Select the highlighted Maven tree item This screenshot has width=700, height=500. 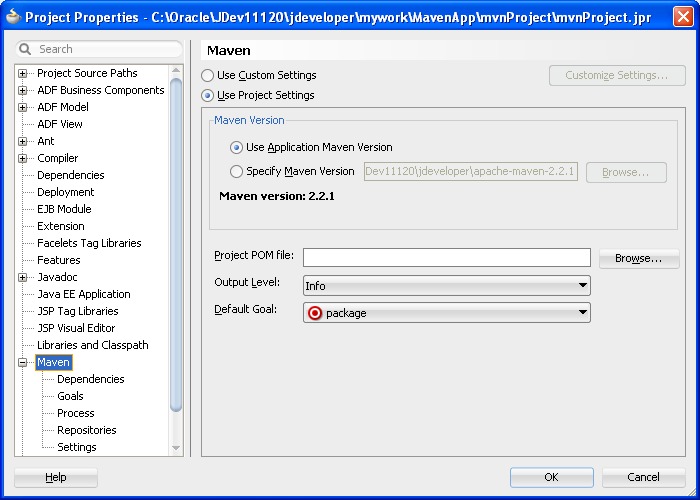(x=54, y=362)
